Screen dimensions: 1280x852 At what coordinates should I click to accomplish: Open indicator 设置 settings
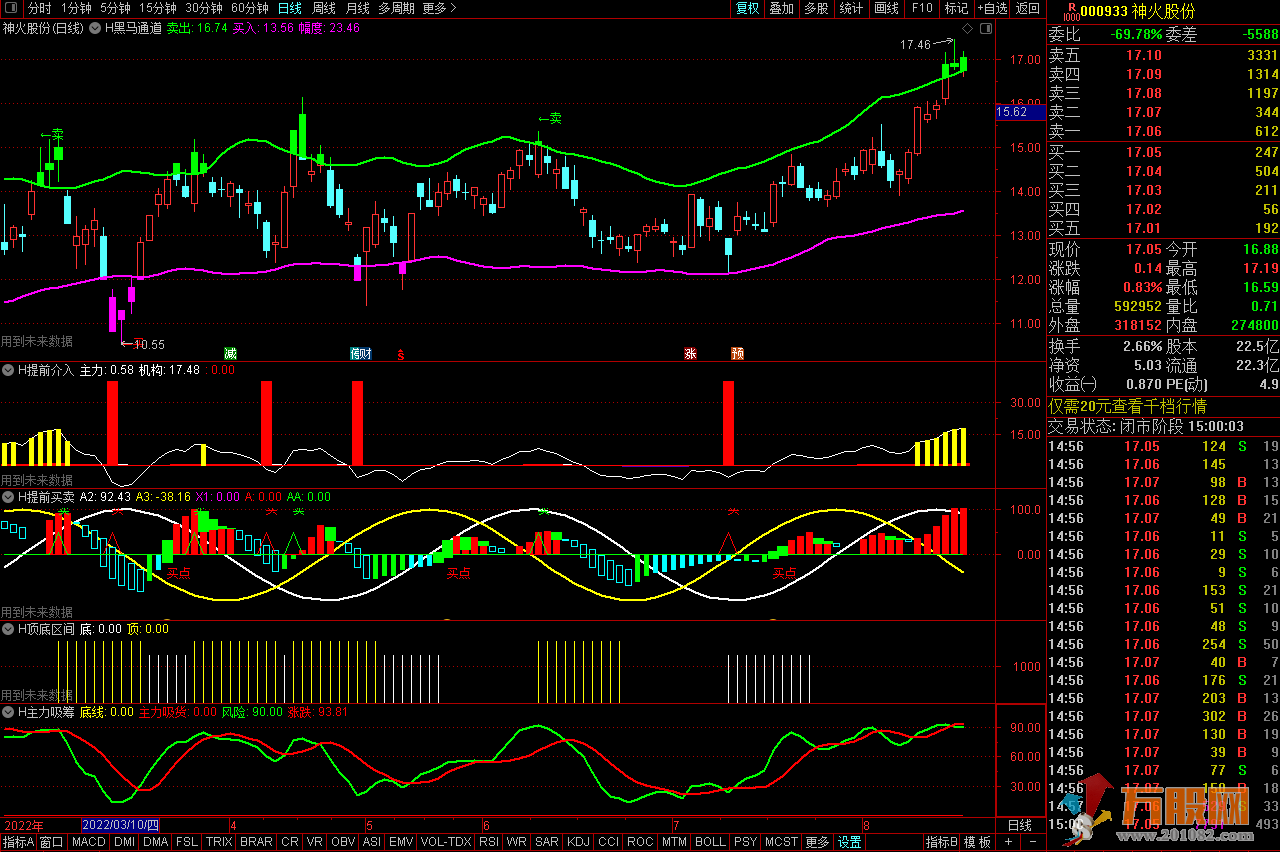pyautogui.click(x=850, y=842)
